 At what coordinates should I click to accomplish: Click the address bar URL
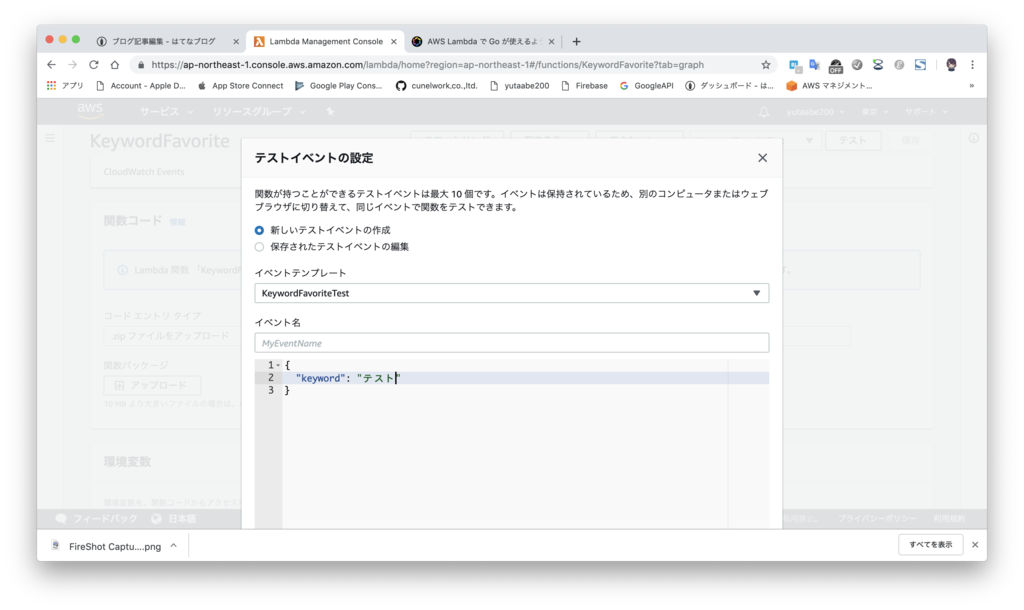coord(427,65)
